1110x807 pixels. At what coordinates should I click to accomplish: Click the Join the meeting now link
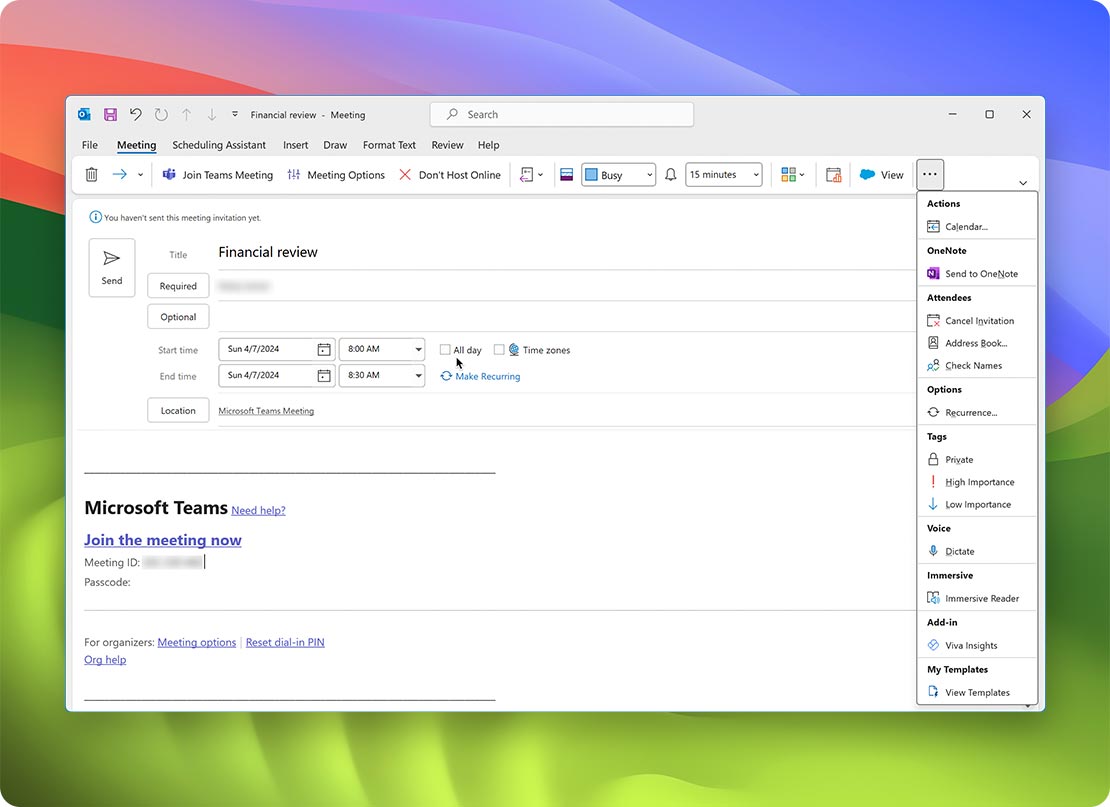pos(162,540)
